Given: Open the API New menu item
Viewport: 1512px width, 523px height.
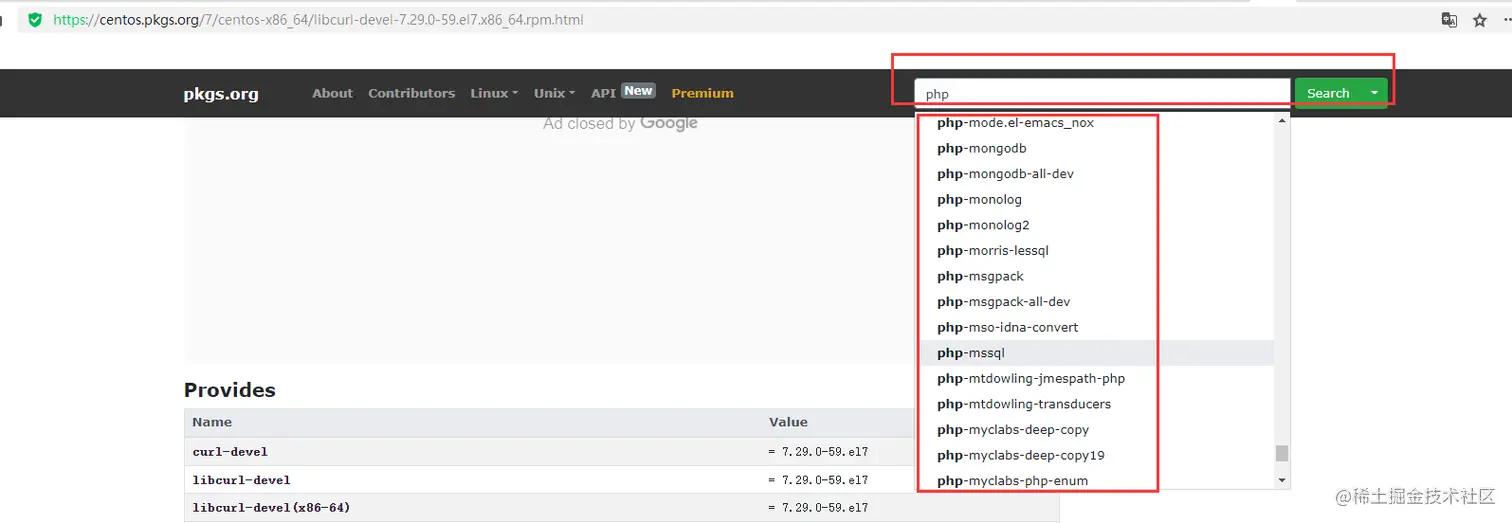Looking at the screenshot, I should [x=622, y=92].
